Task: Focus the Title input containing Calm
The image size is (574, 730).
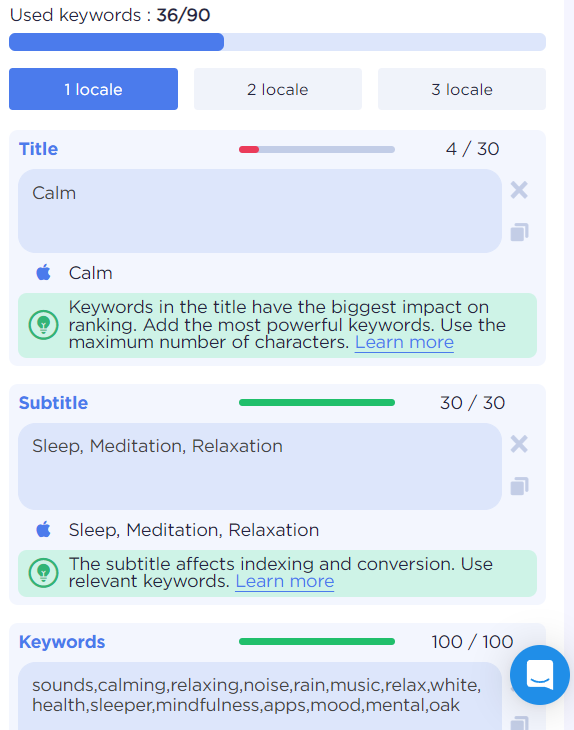Action: point(260,211)
